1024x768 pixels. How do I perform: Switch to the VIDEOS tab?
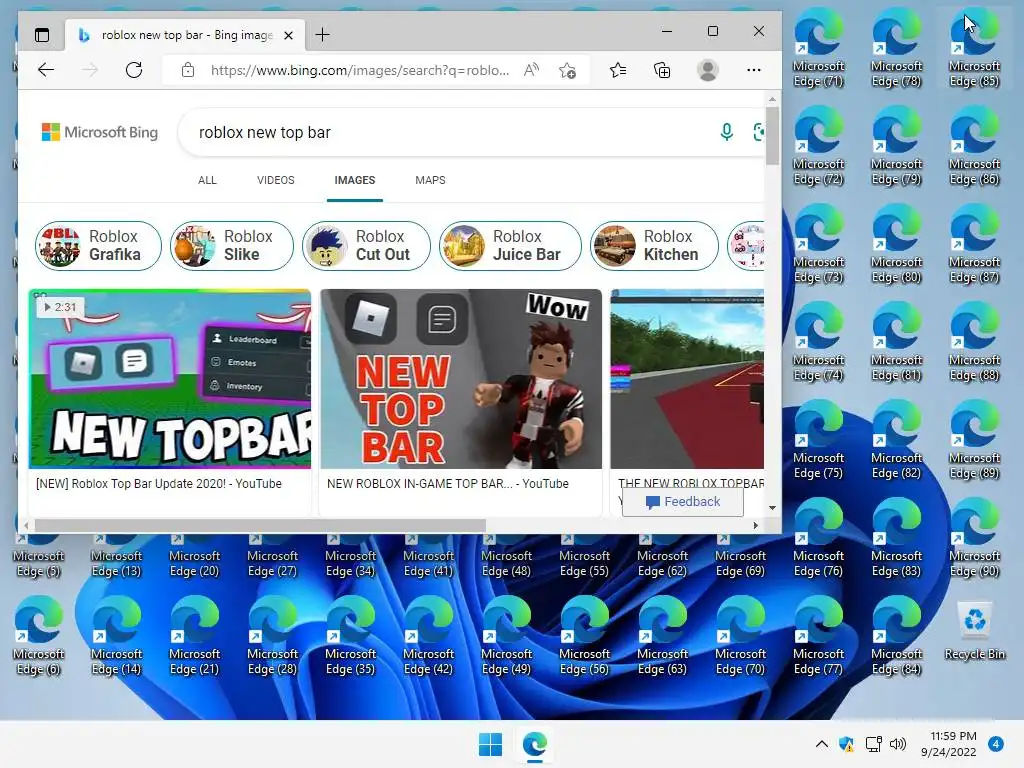tap(276, 180)
